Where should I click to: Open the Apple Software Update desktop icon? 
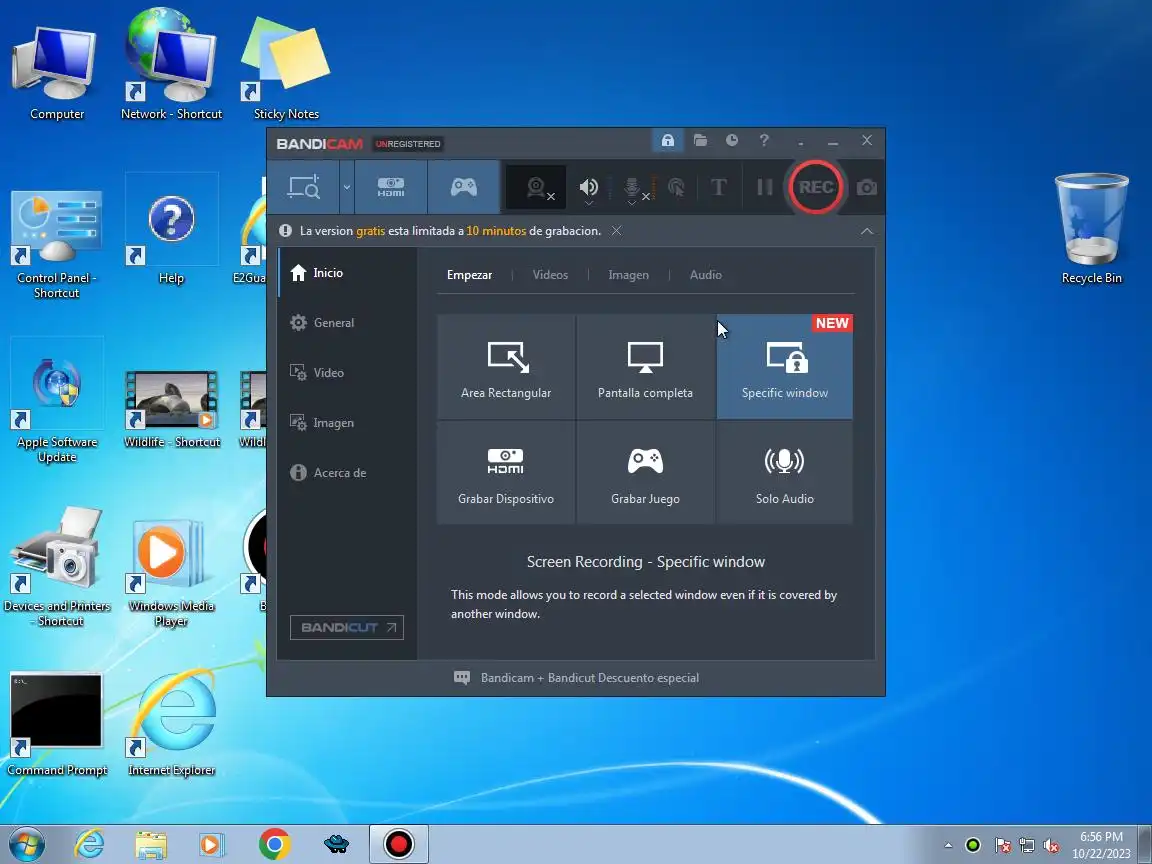[57, 400]
